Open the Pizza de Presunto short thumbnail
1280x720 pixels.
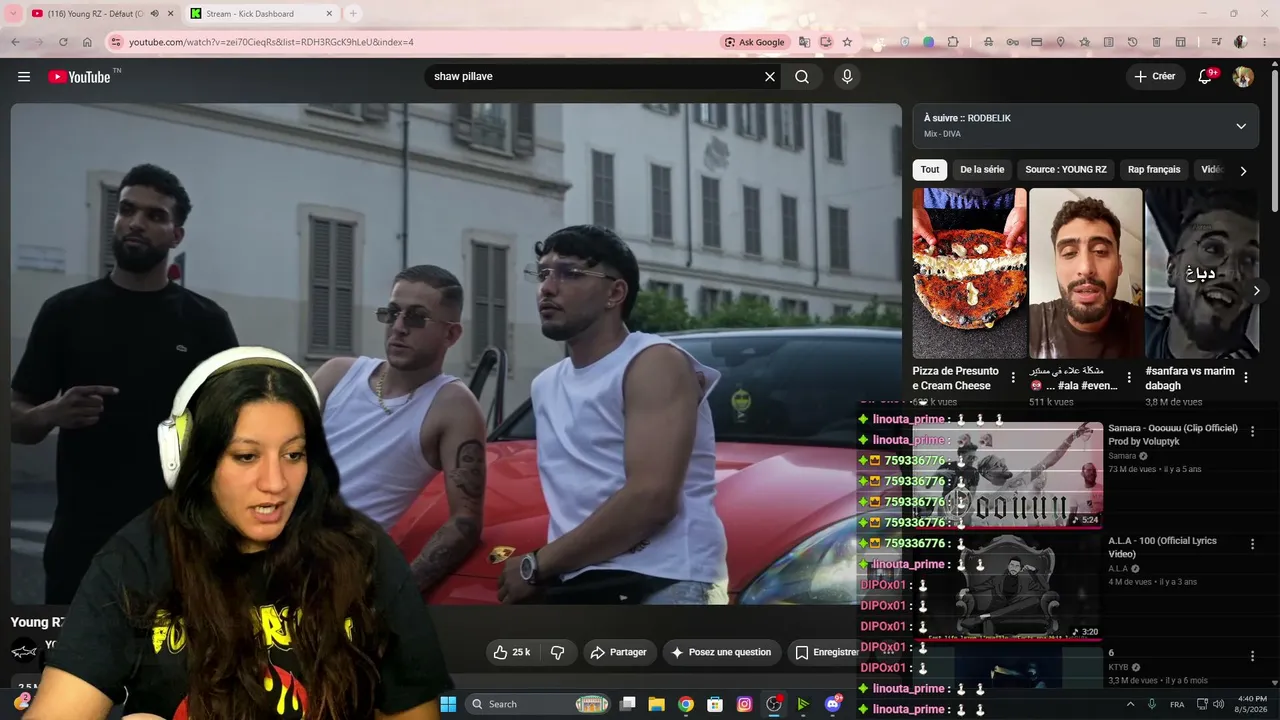(x=970, y=274)
